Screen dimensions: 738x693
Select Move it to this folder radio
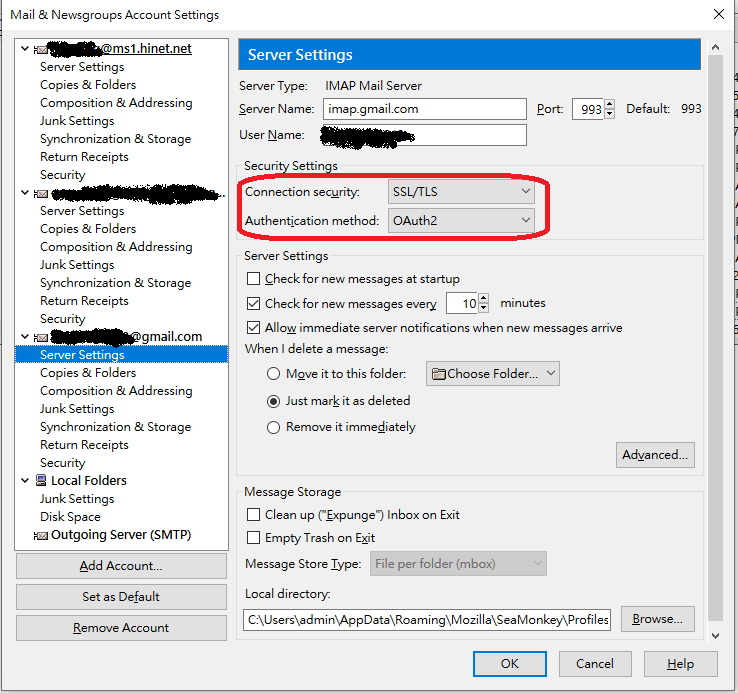coord(273,374)
